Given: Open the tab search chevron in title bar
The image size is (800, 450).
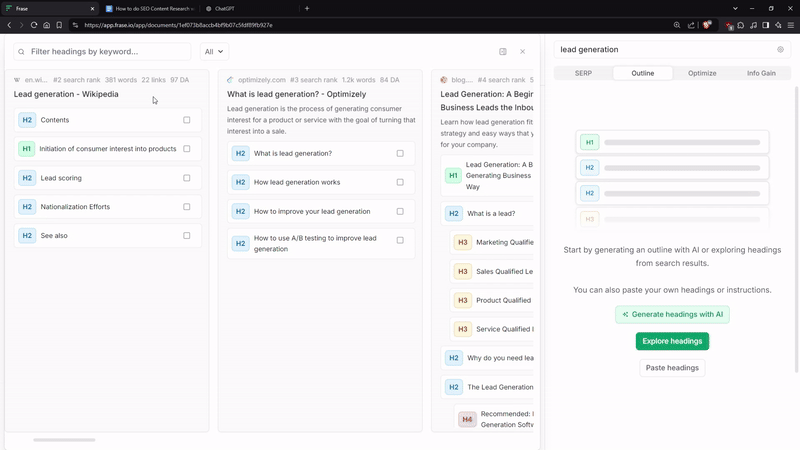Looking at the screenshot, I should click(x=735, y=8).
